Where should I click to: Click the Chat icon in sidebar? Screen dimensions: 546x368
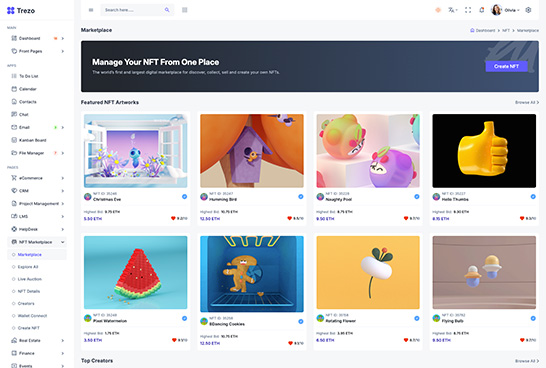coord(14,114)
